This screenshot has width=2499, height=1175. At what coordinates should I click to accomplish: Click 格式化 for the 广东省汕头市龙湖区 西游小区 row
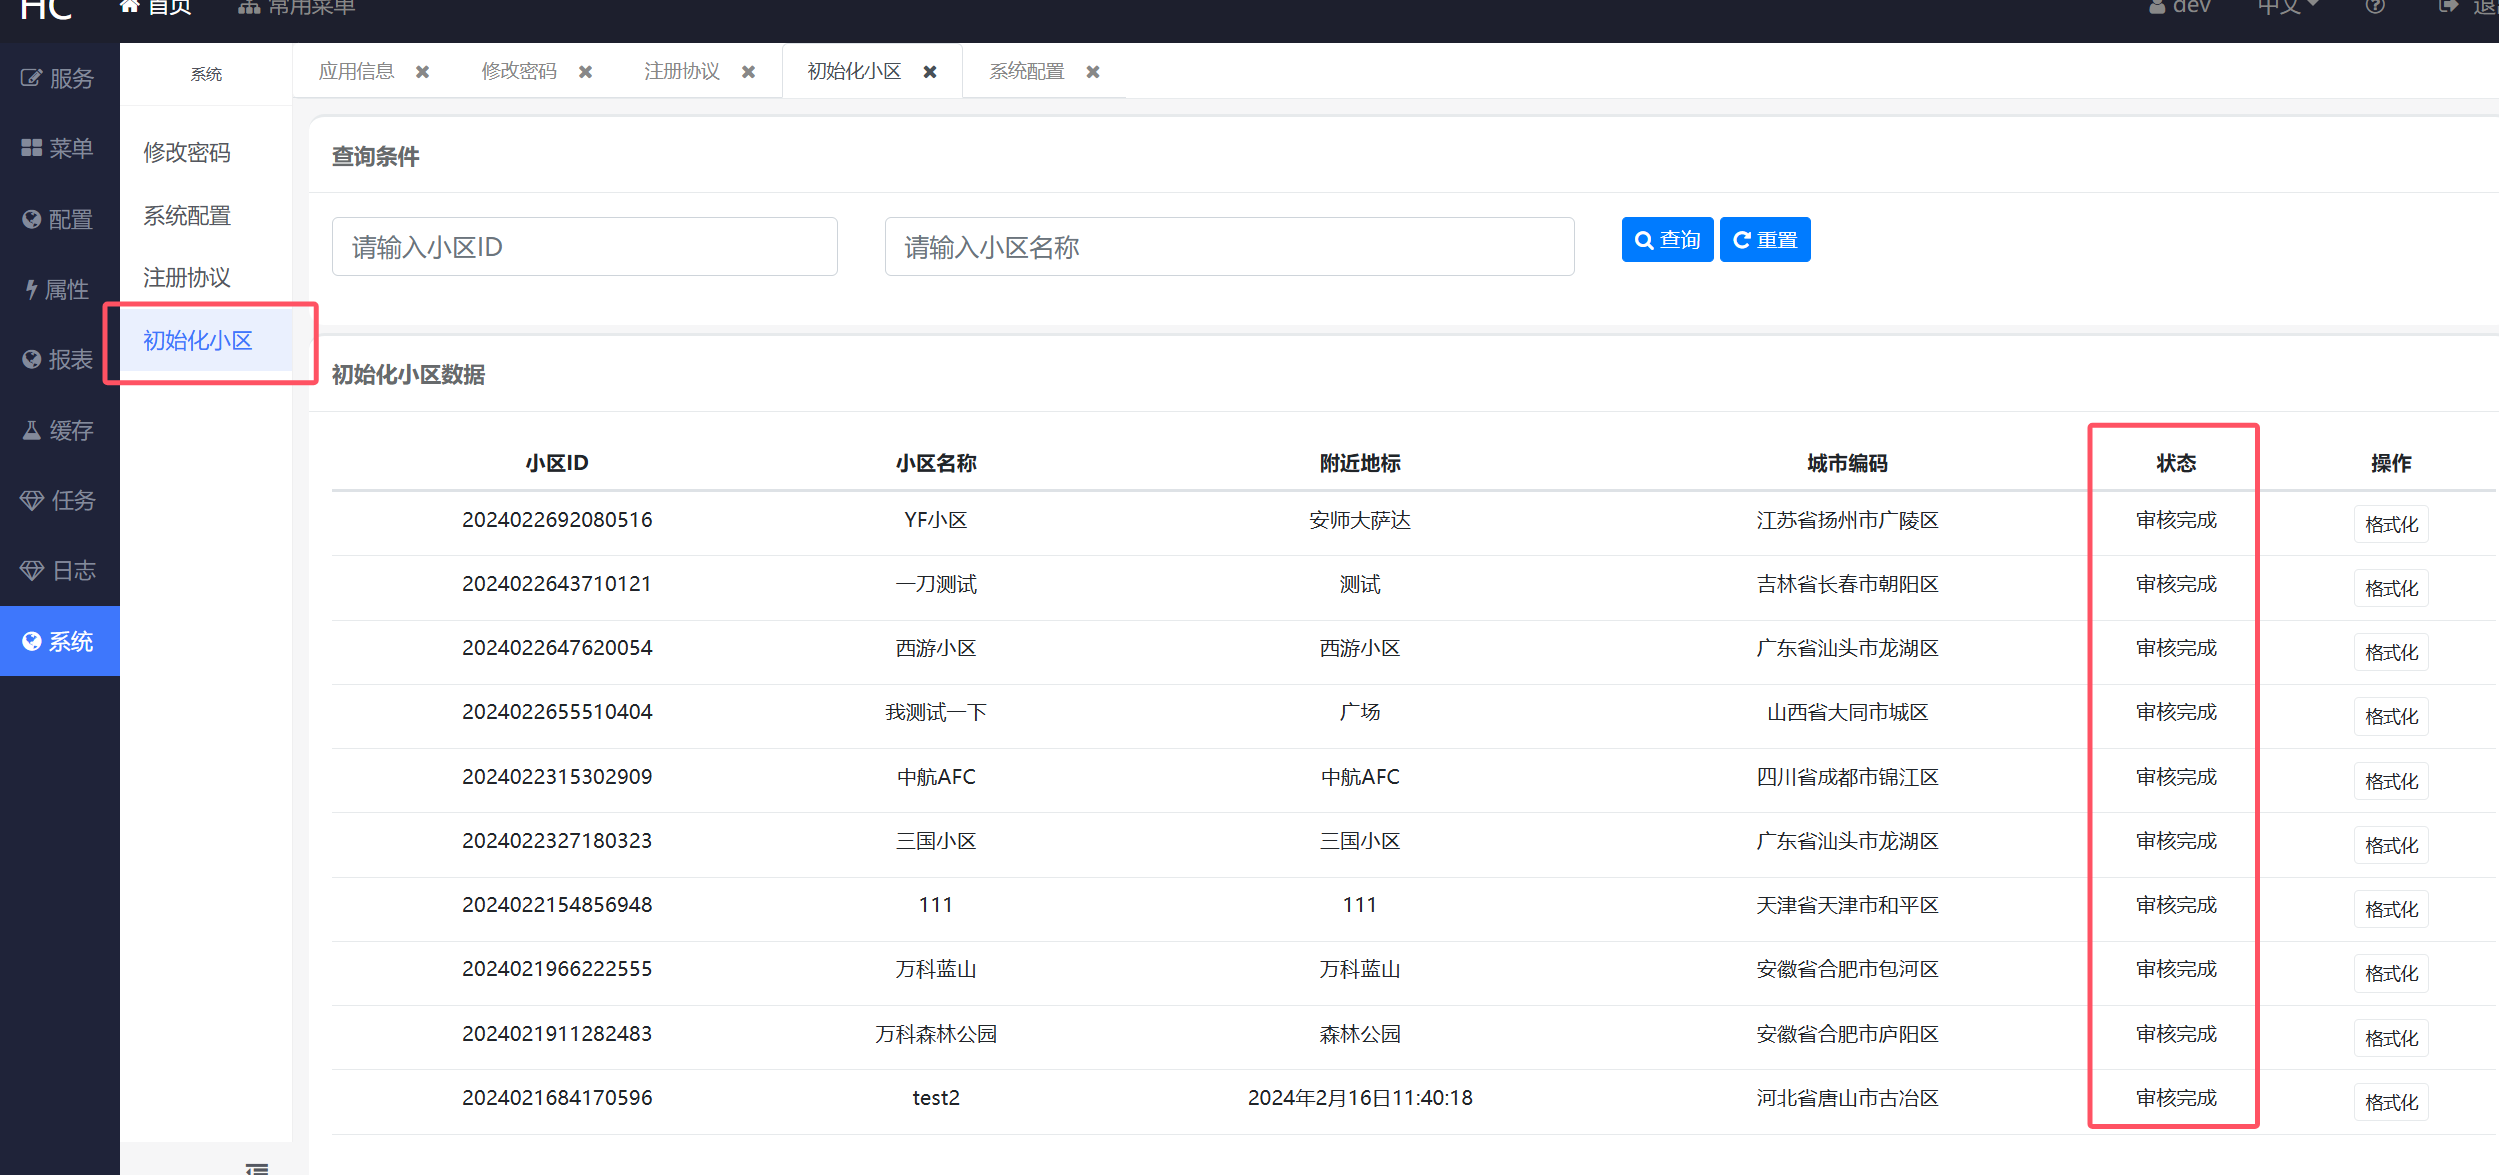[x=2391, y=652]
